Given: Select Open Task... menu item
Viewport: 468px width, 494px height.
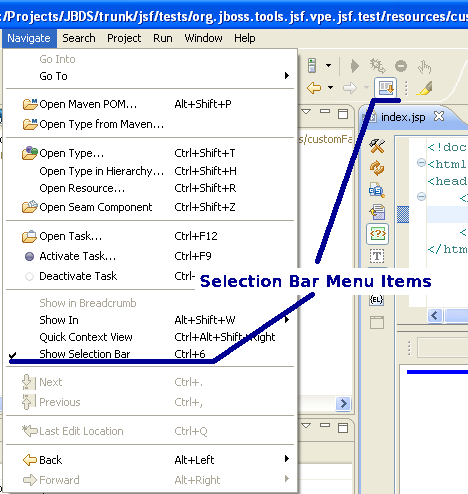Looking at the screenshot, I should pos(150,236).
